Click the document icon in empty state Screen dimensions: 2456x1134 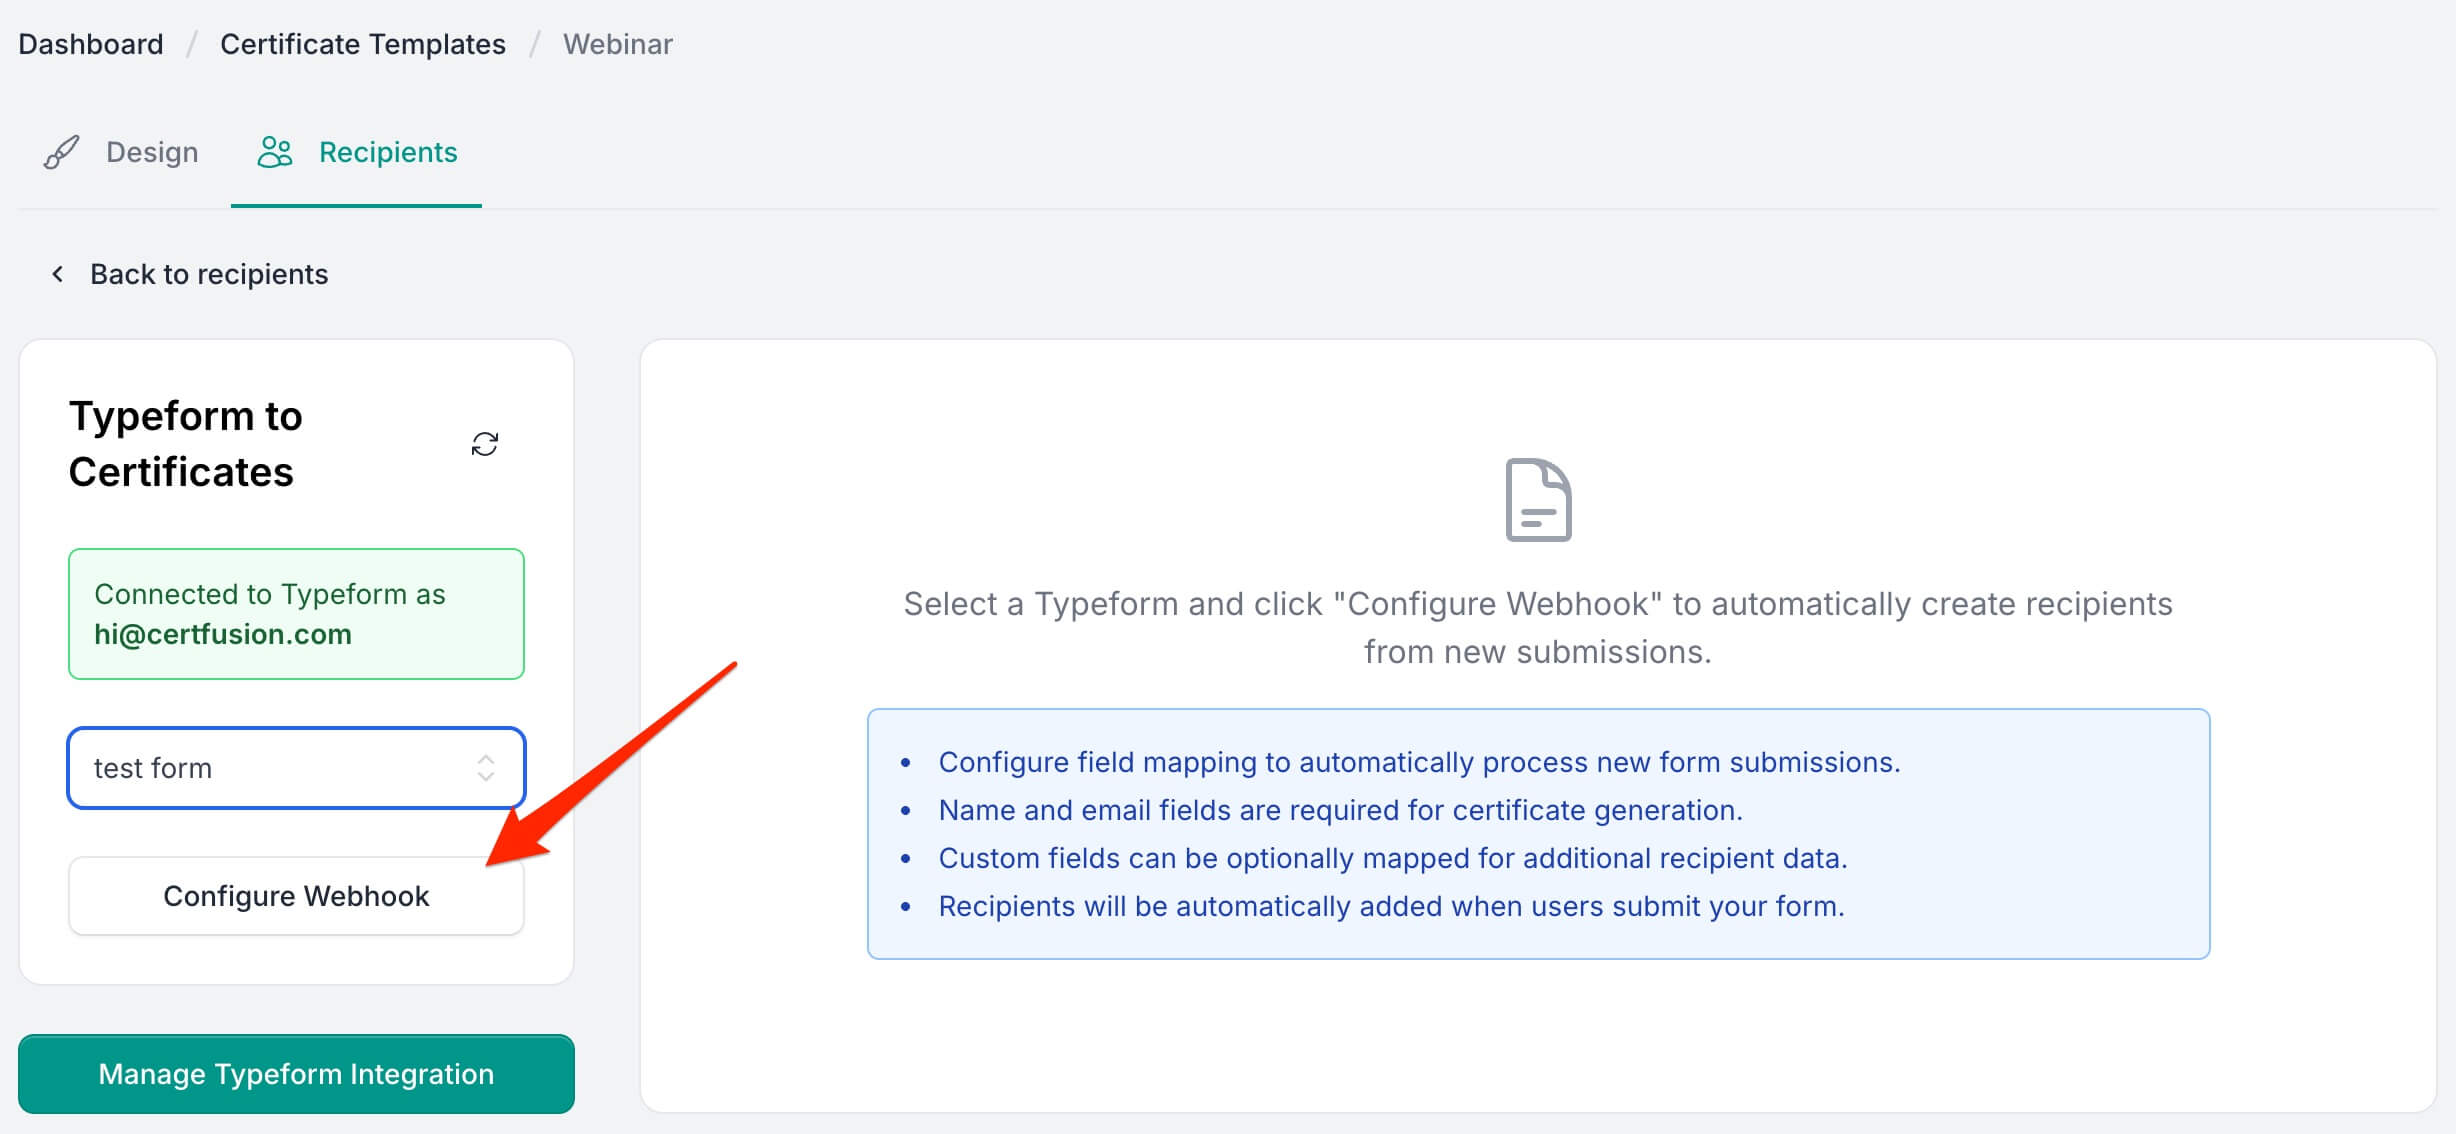tap(1538, 500)
